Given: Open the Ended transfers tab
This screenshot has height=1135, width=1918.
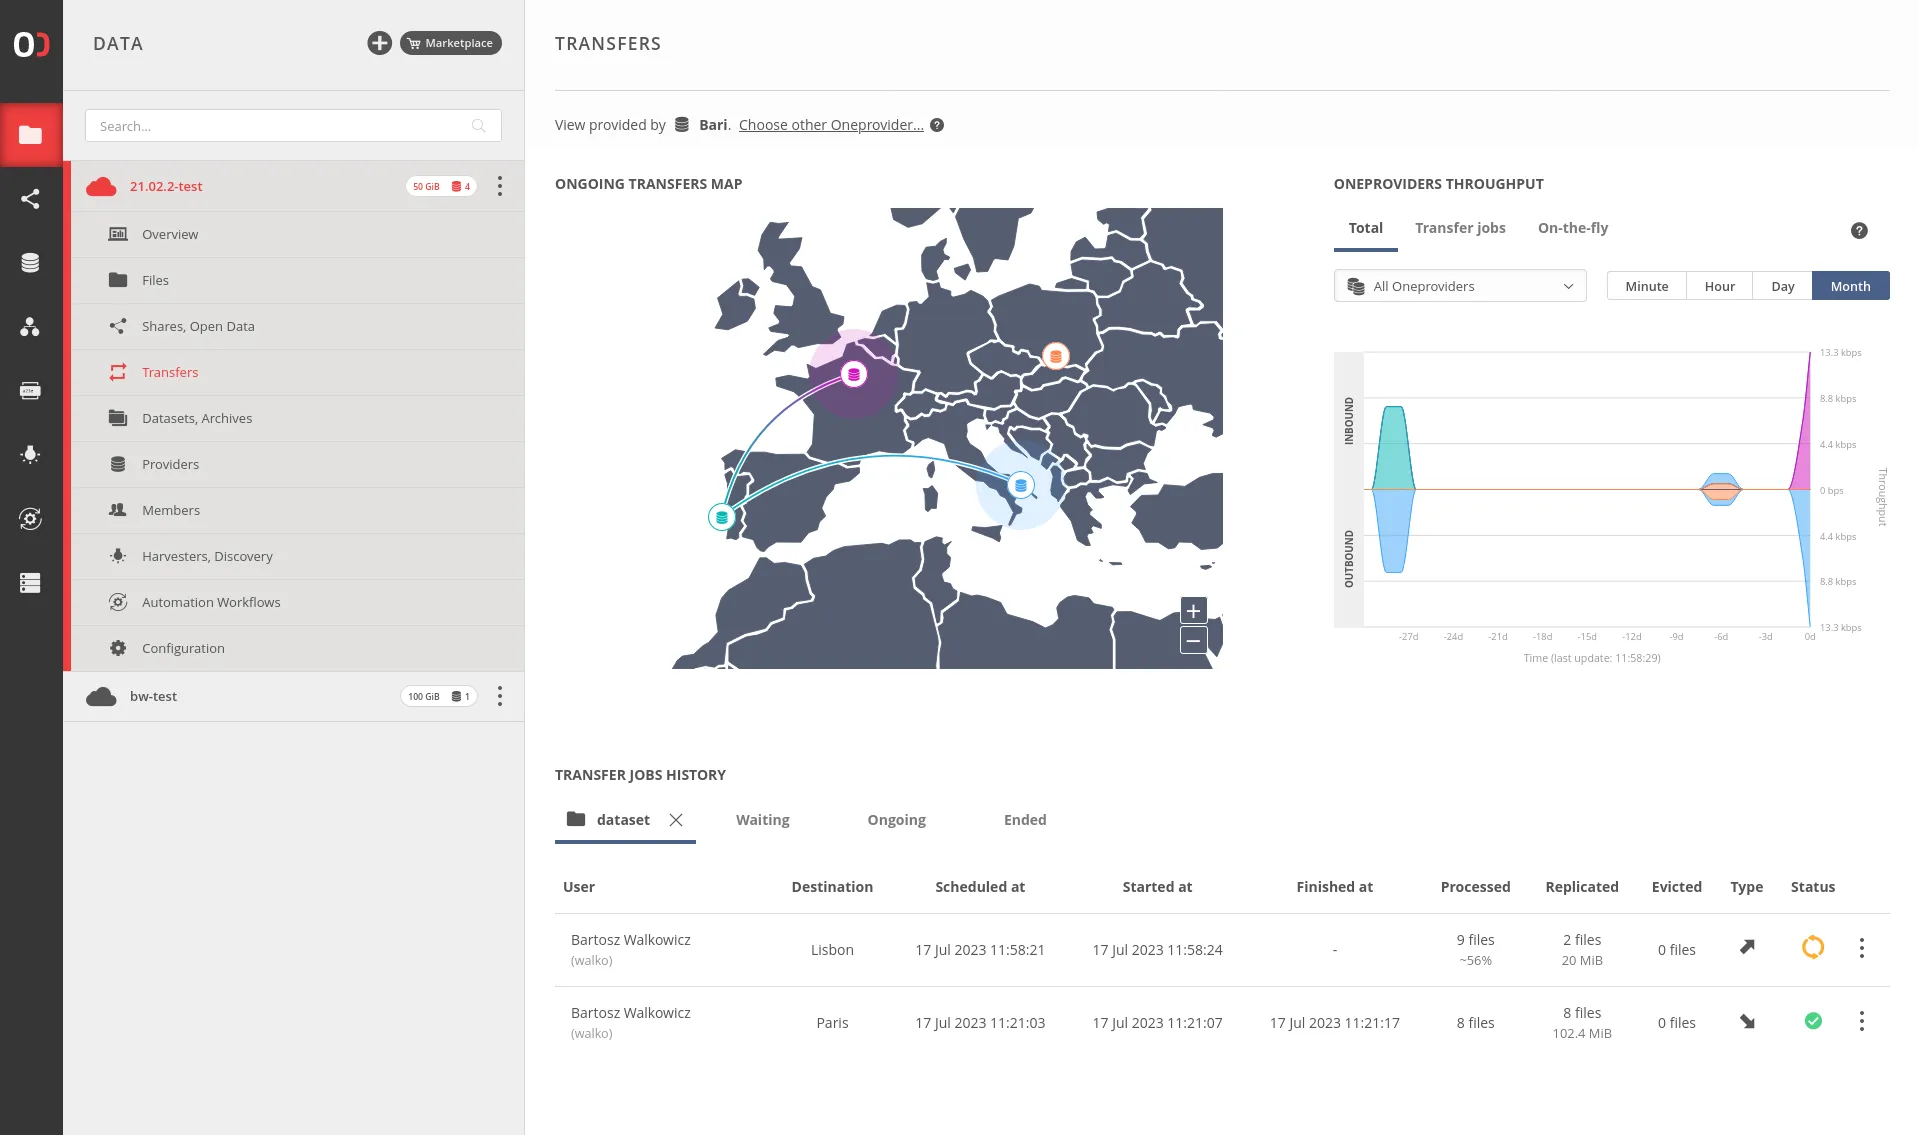Looking at the screenshot, I should 1024,820.
